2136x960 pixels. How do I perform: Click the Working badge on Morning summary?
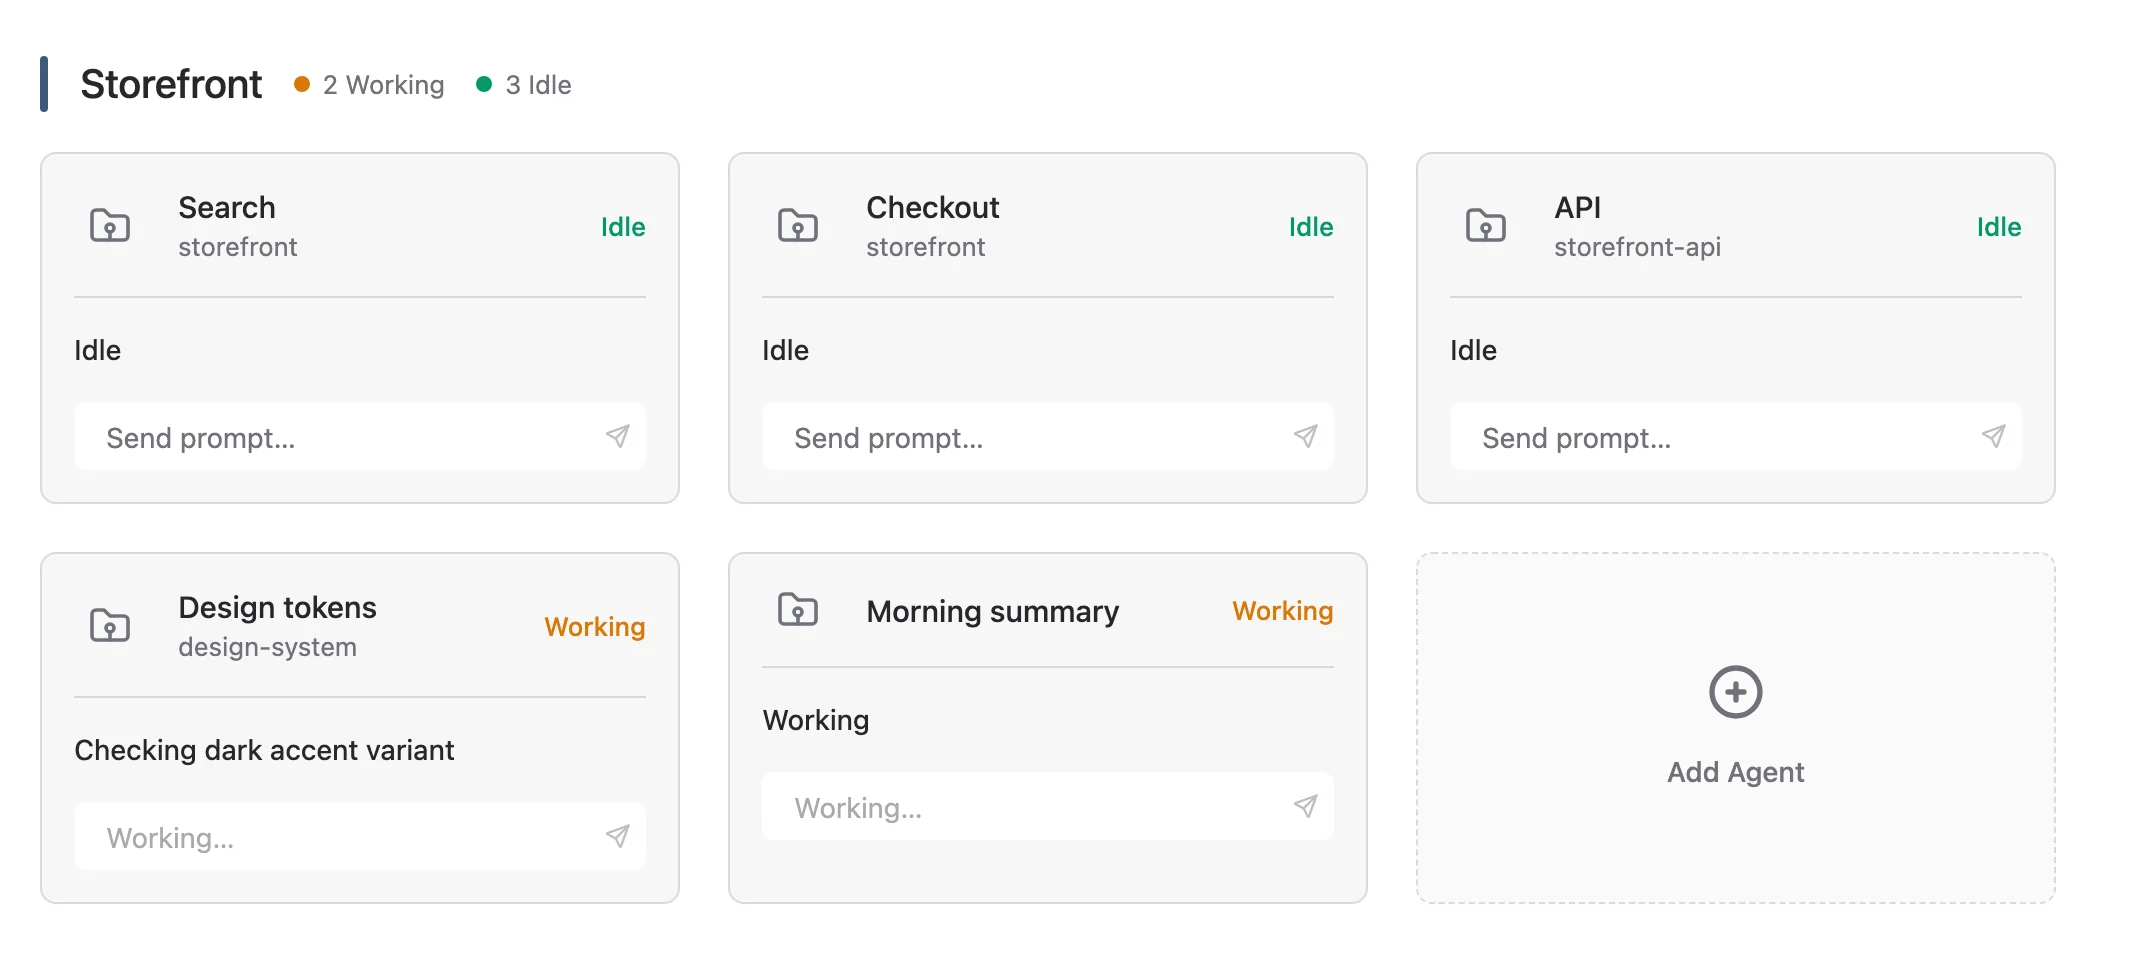(1283, 611)
